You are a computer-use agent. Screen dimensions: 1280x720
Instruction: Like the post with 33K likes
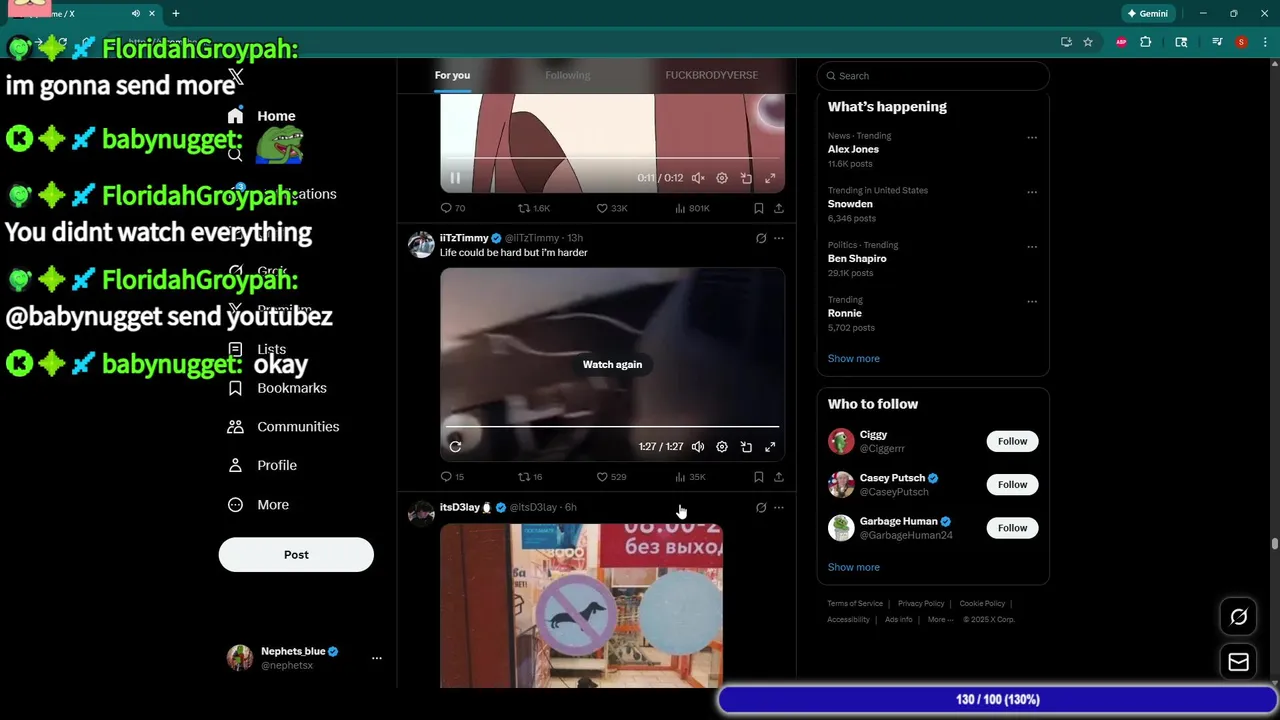pyautogui.click(x=612, y=208)
